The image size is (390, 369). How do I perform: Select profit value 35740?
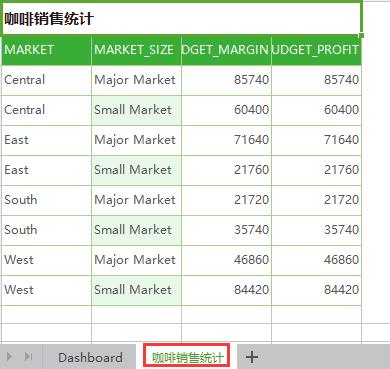pyautogui.click(x=317, y=230)
